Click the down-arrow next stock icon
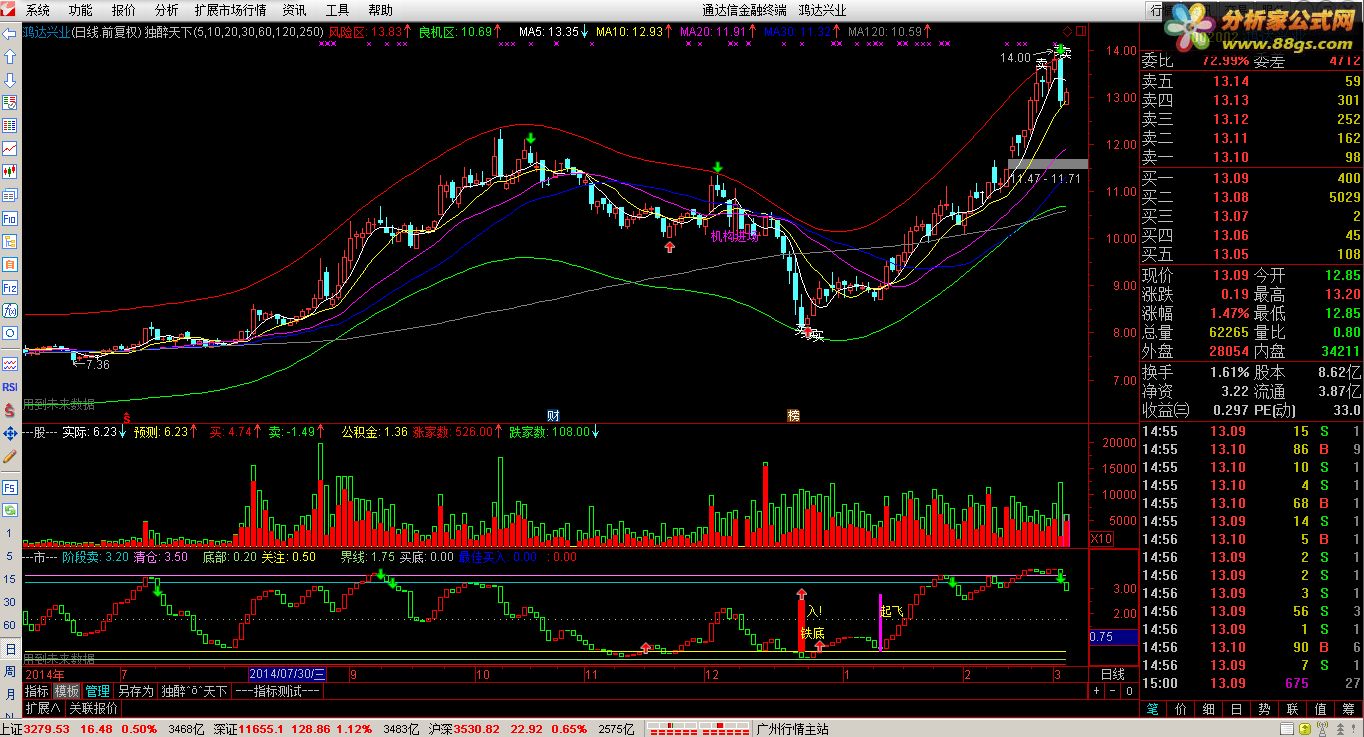 [x=9, y=79]
